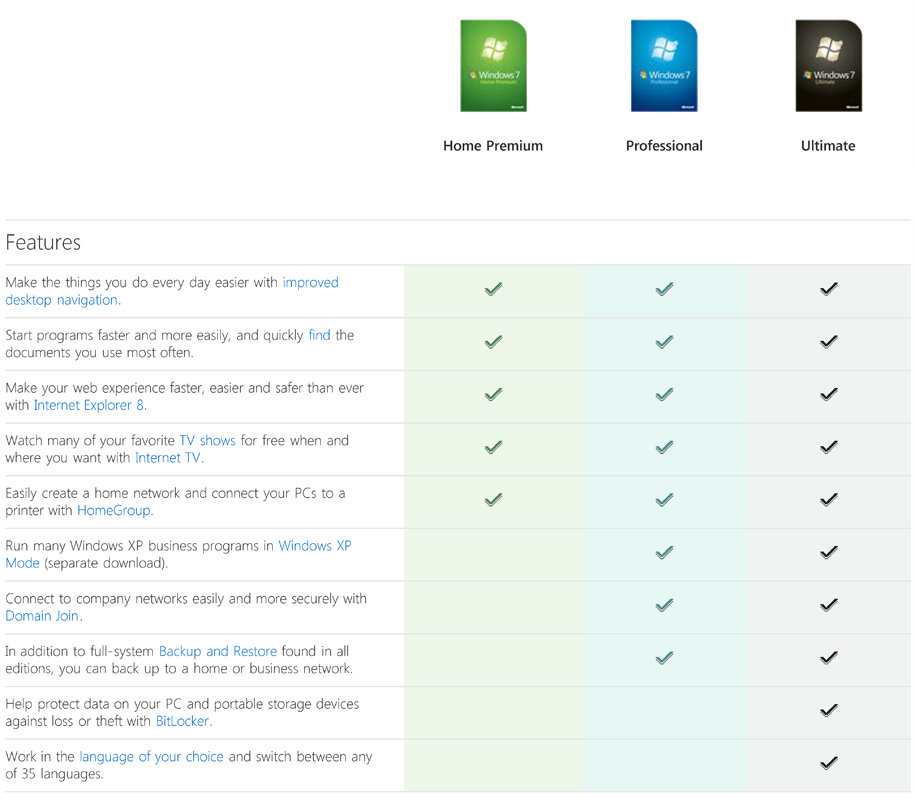Click Ultimate checkmark for Backup and Restore row
Viewport: 915px width, 799px height.
tap(829, 658)
